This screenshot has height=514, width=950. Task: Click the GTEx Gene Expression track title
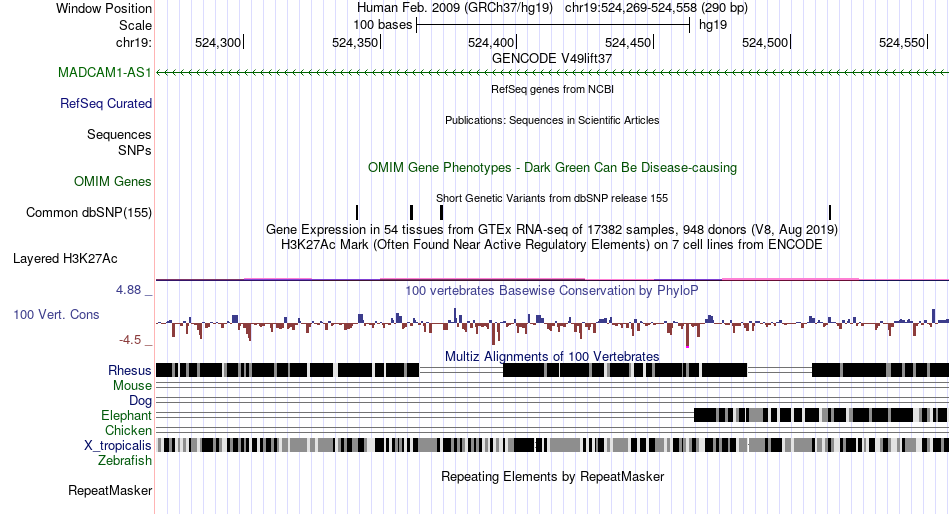click(552, 230)
